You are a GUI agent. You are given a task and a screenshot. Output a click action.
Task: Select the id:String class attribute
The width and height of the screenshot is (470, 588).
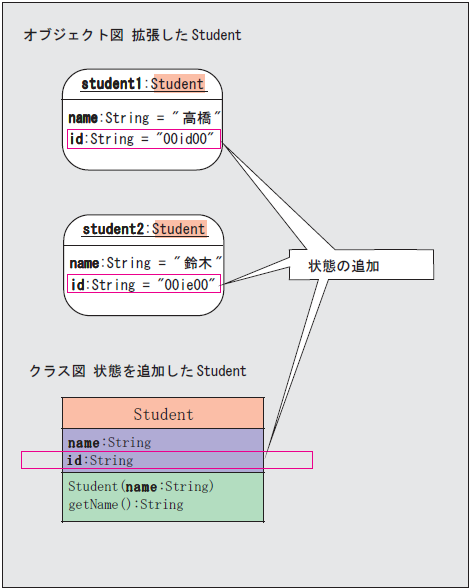pos(100,460)
